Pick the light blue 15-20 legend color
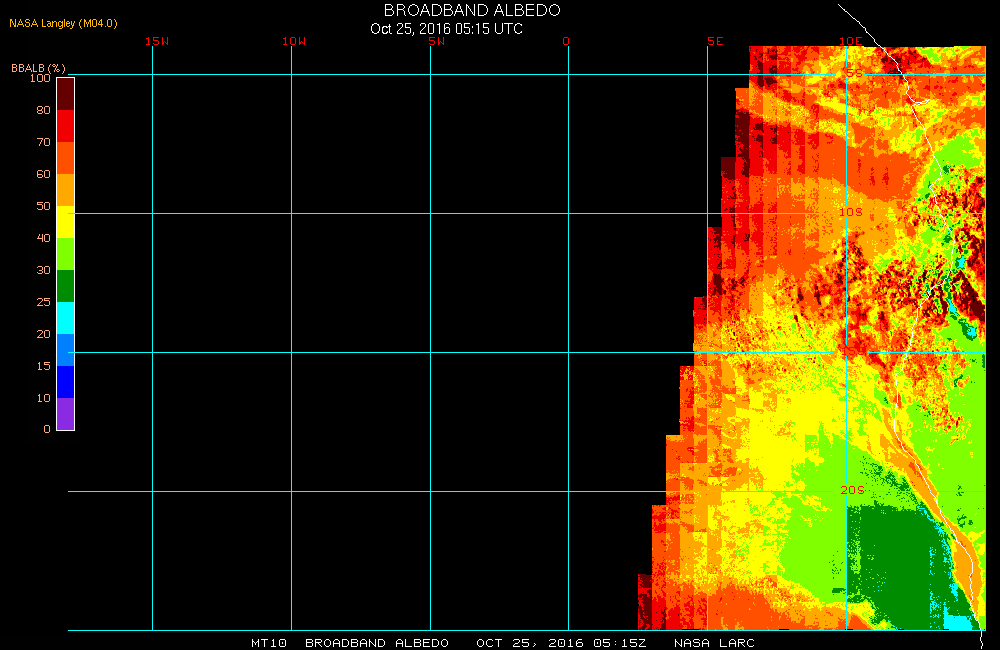This screenshot has height=650, width=1000. [x=66, y=350]
